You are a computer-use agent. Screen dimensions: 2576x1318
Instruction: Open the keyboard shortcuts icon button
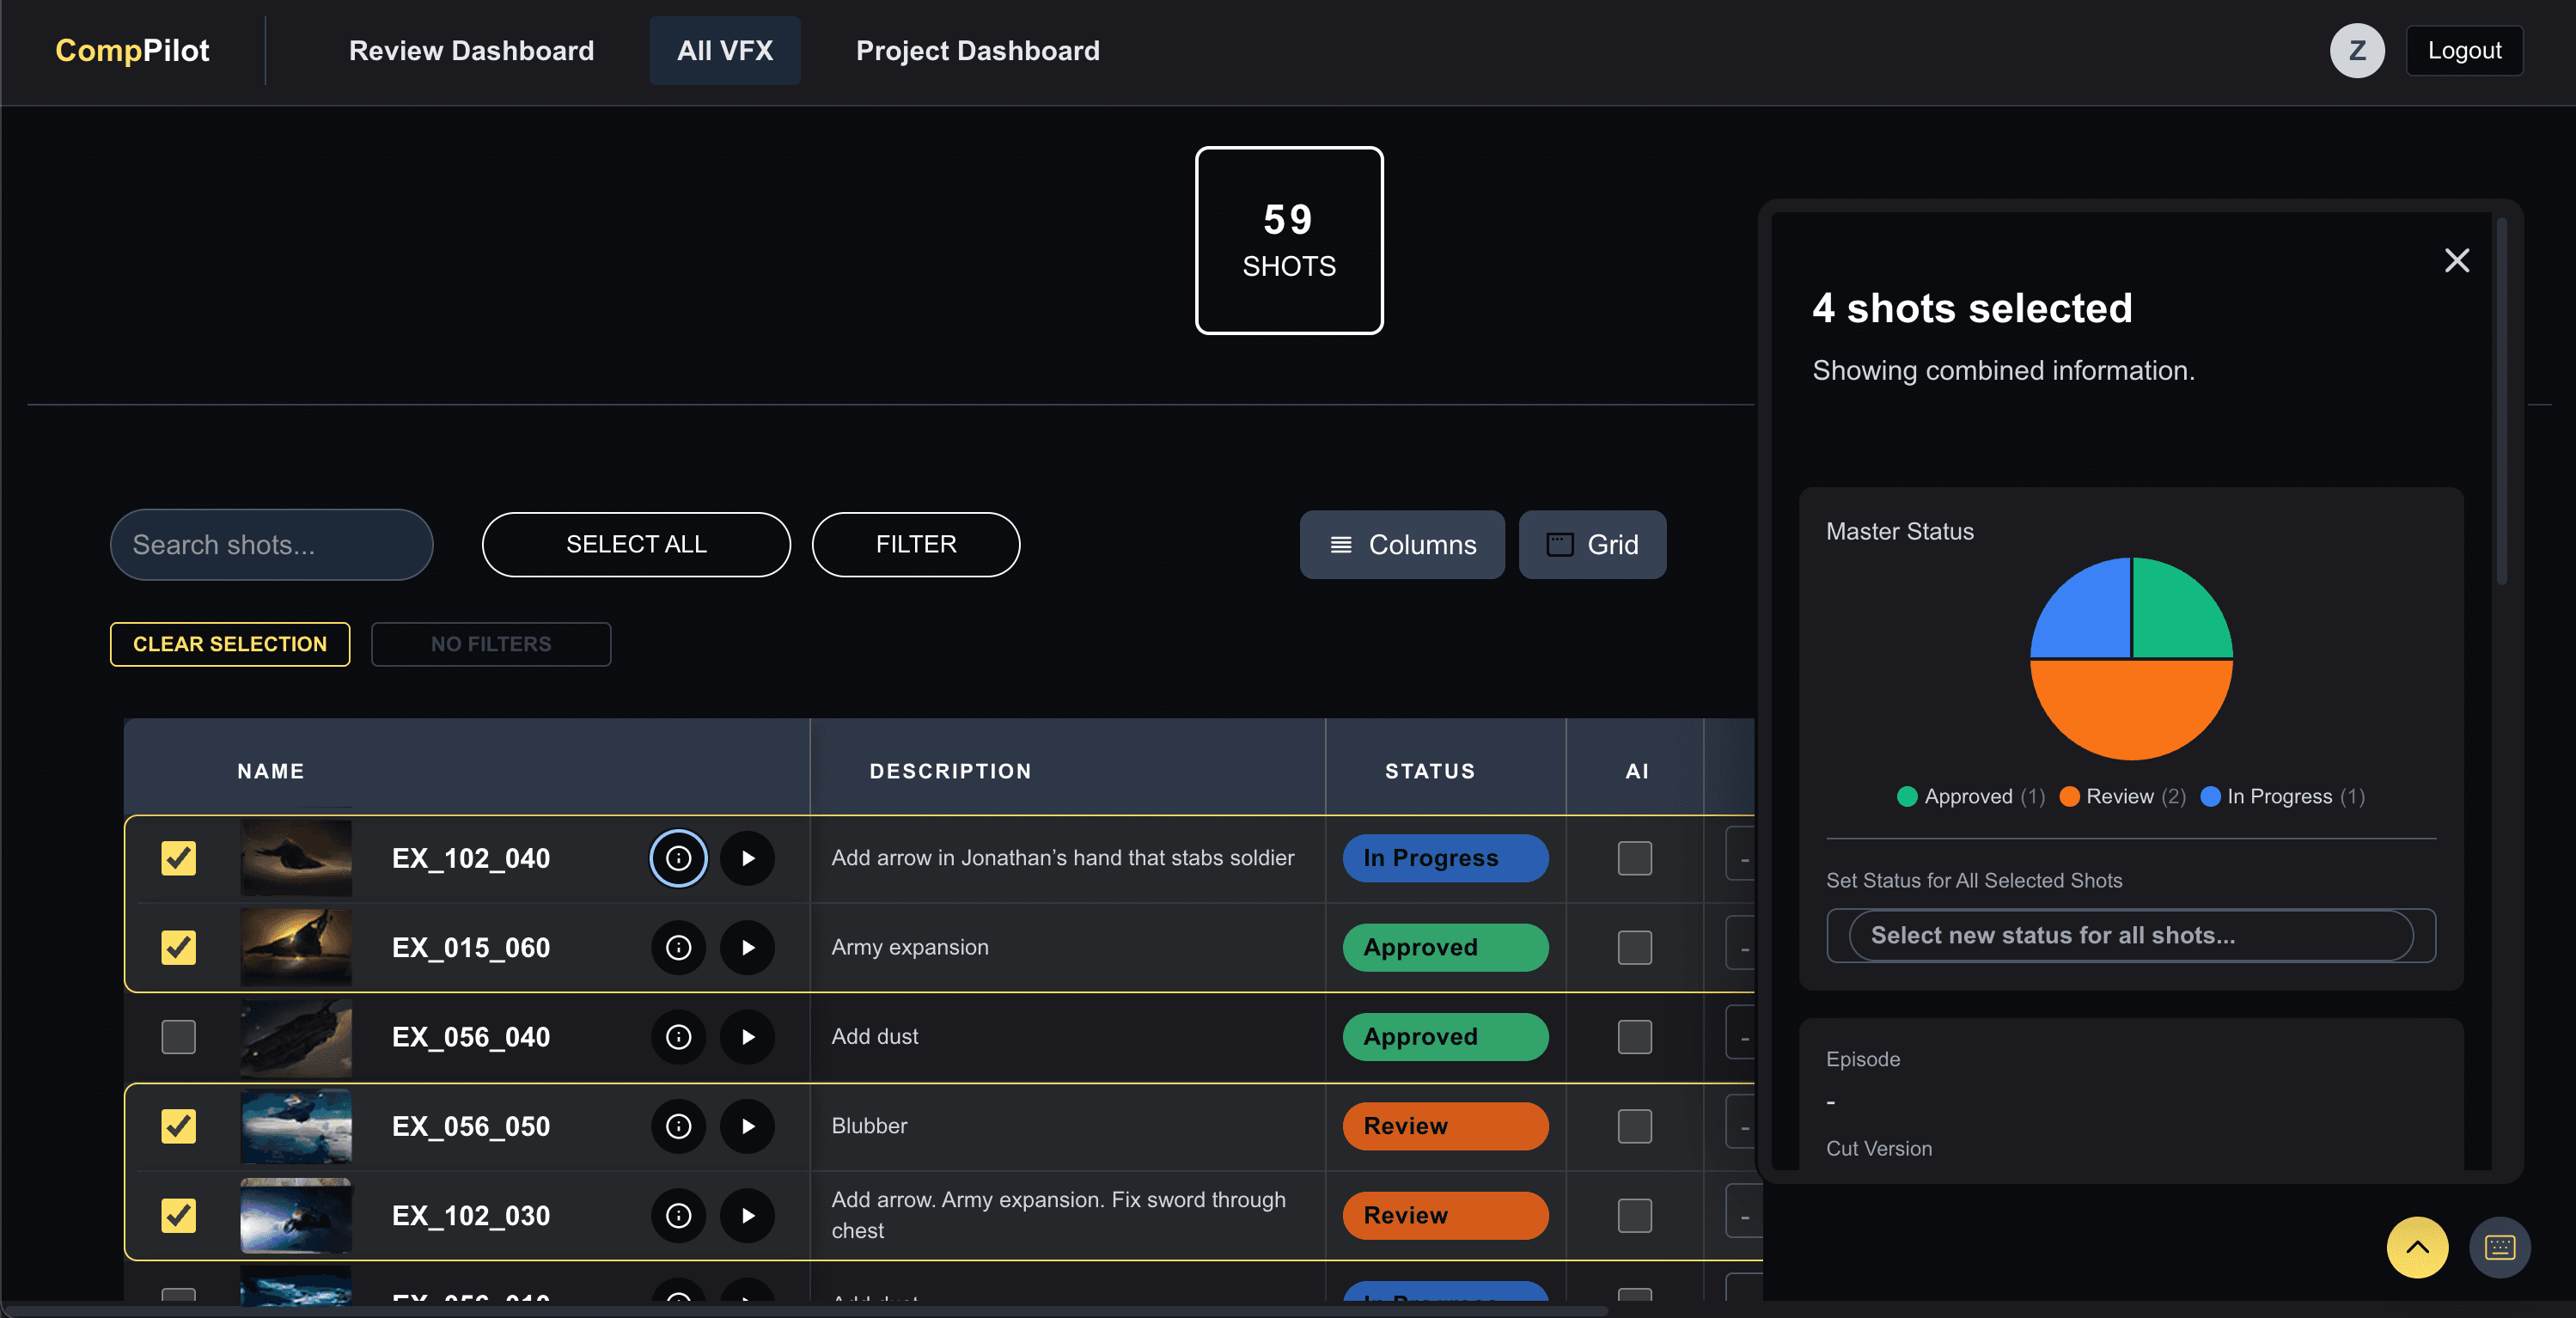point(2499,1247)
